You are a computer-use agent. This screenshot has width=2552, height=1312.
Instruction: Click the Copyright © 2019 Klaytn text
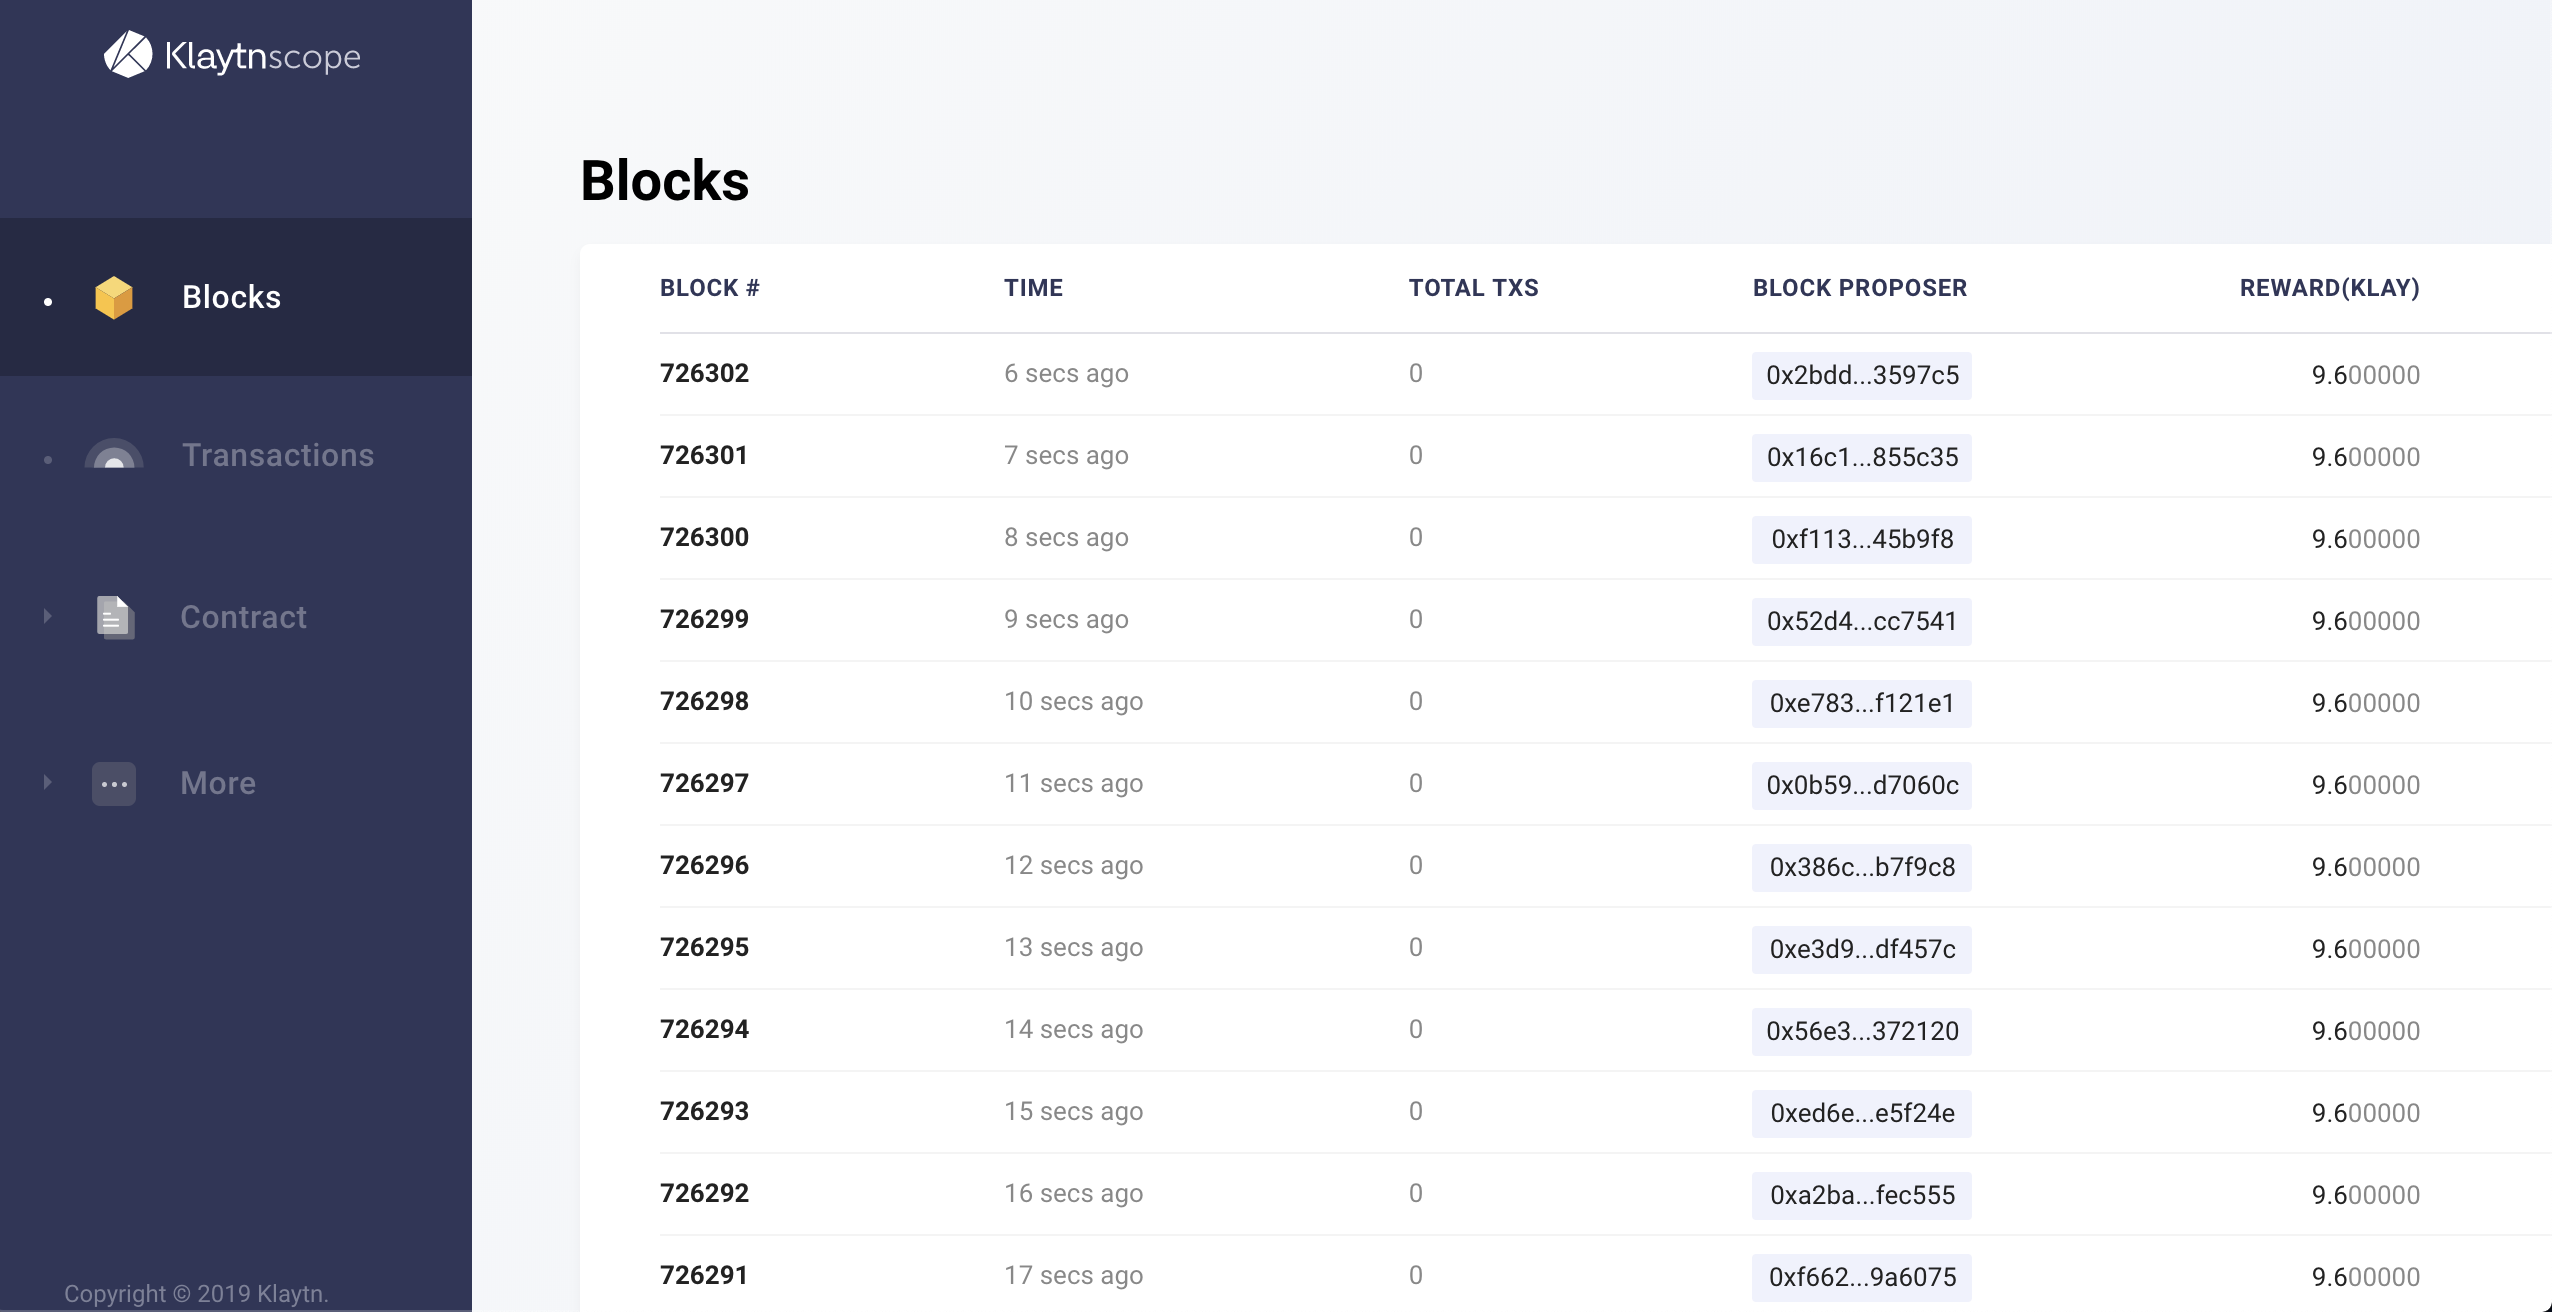[x=196, y=1293]
